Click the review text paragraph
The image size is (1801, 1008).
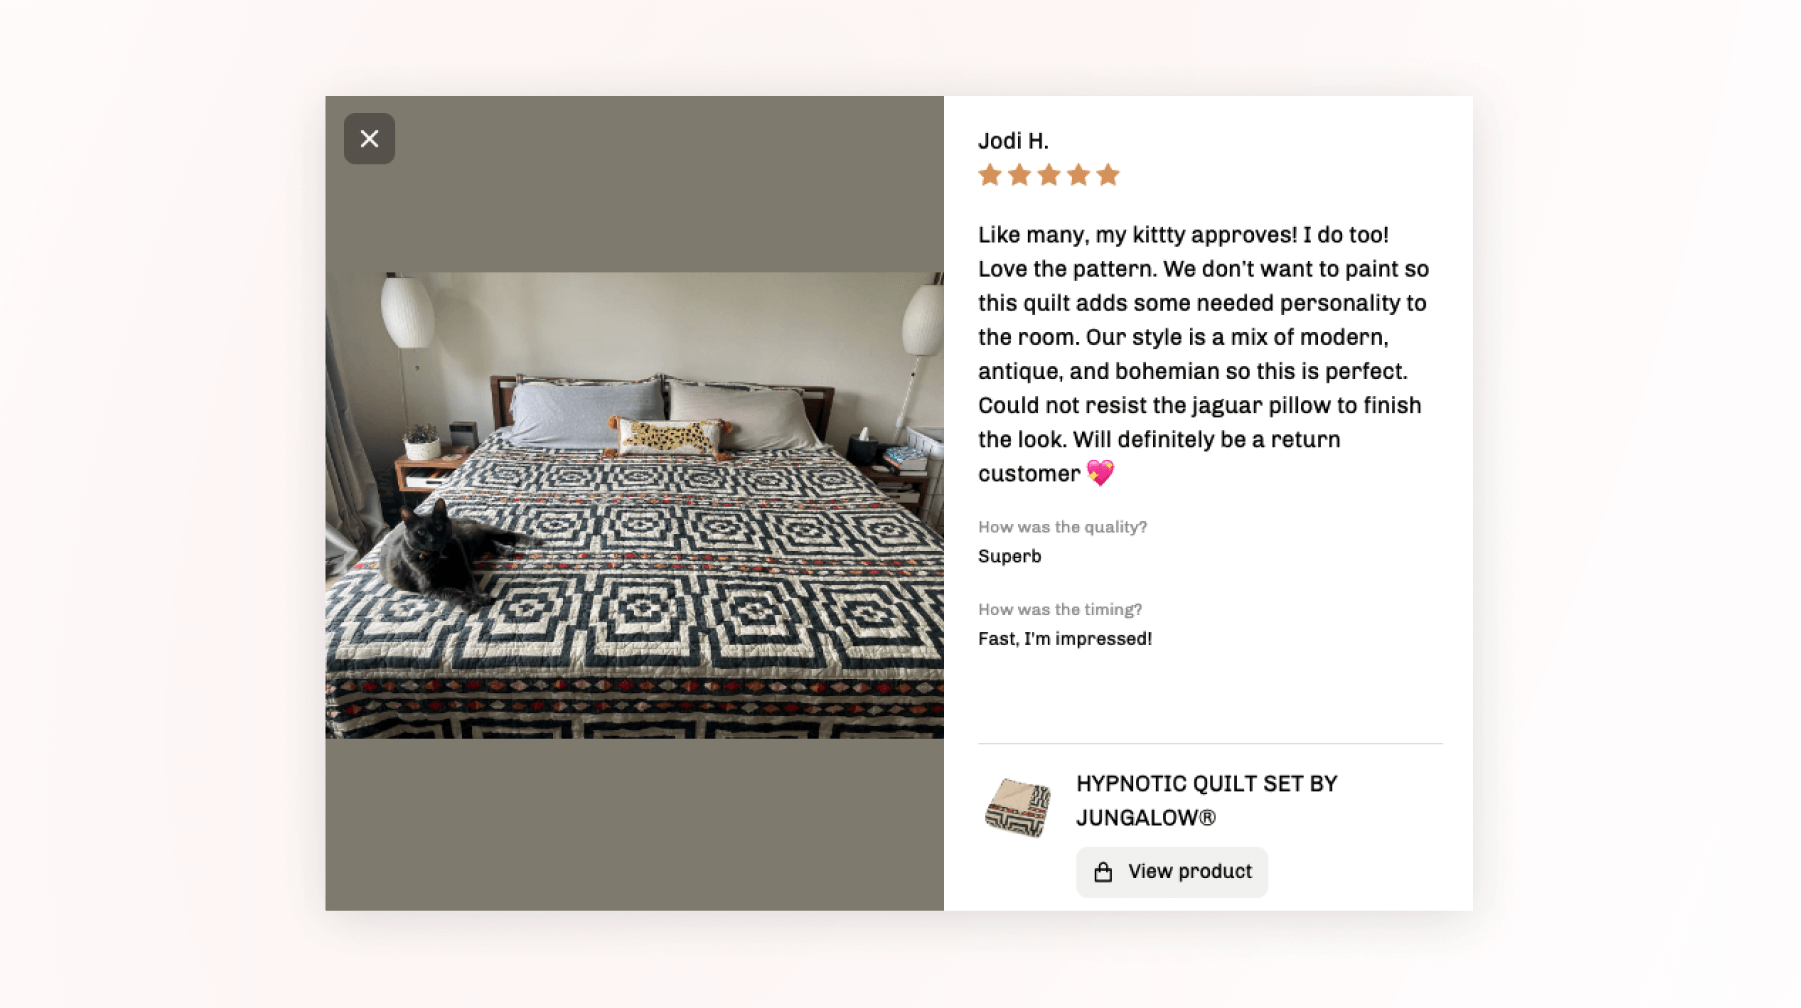[x=1204, y=354]
